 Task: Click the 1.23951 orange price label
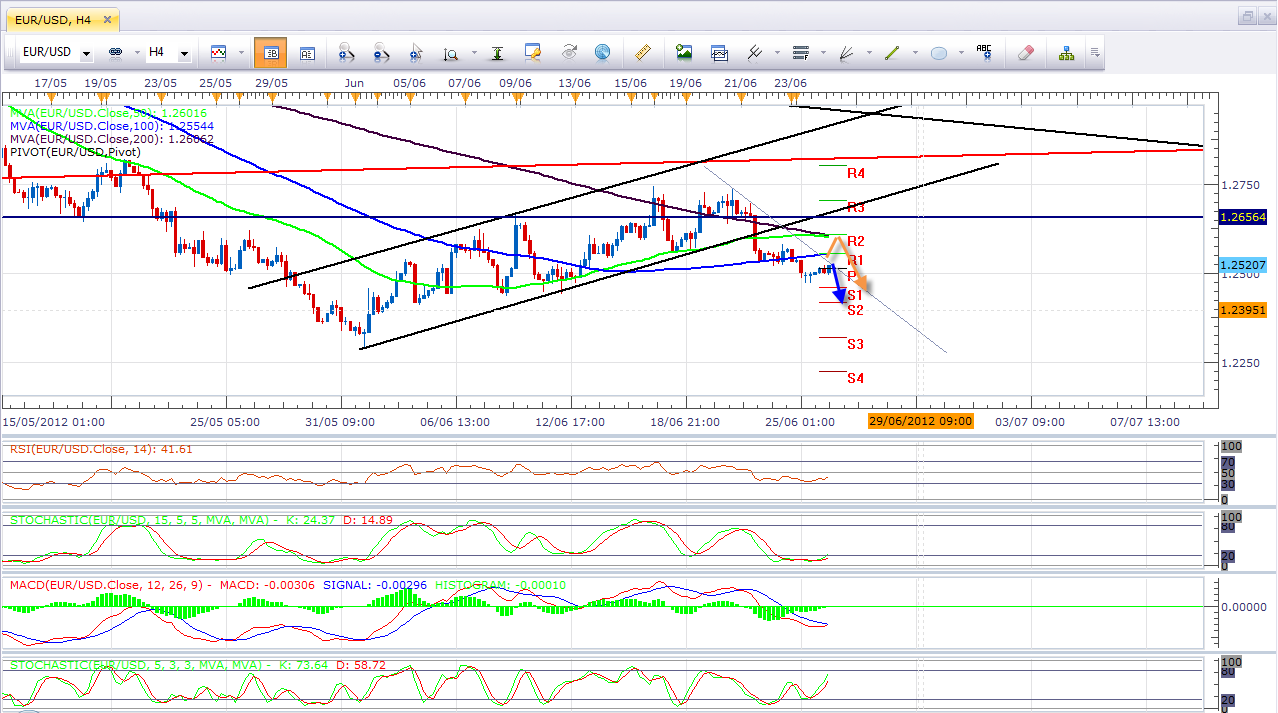pos(1243,310)
